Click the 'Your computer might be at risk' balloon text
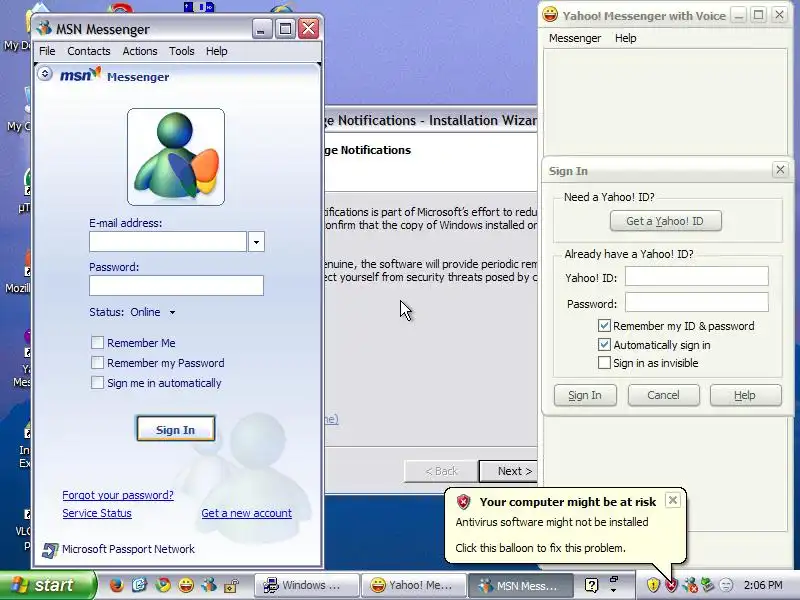 click(567, 502)
